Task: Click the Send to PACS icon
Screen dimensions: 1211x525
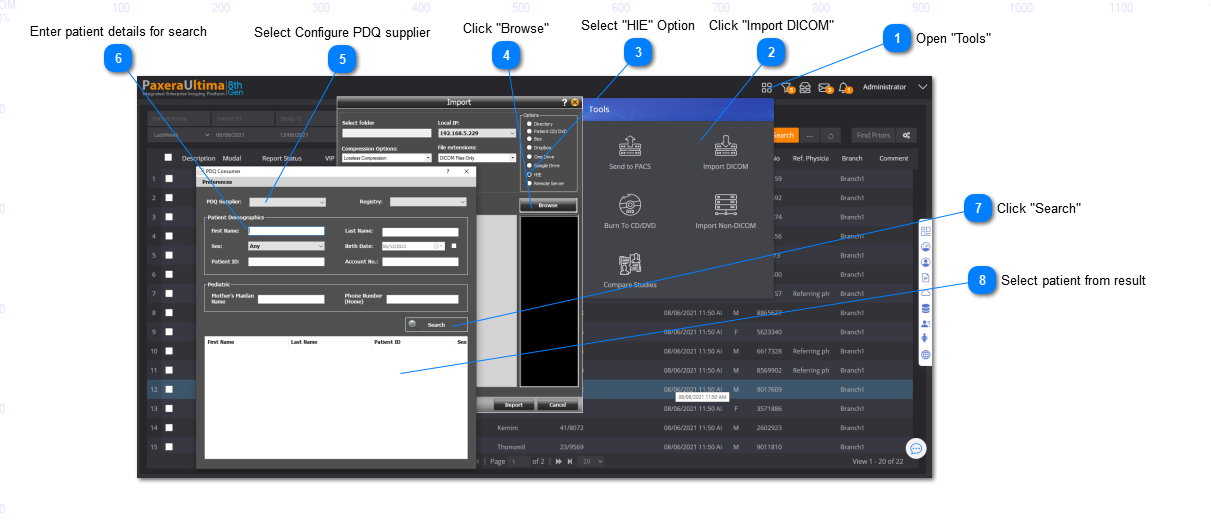Action: [x=630, y=151]
